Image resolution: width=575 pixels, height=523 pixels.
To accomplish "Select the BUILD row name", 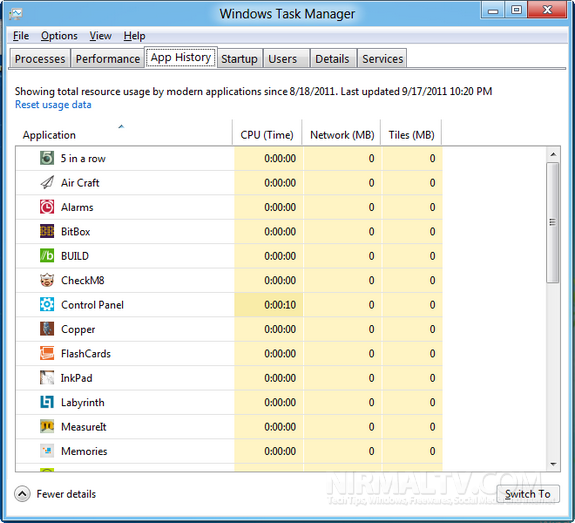I will point(75,256).
